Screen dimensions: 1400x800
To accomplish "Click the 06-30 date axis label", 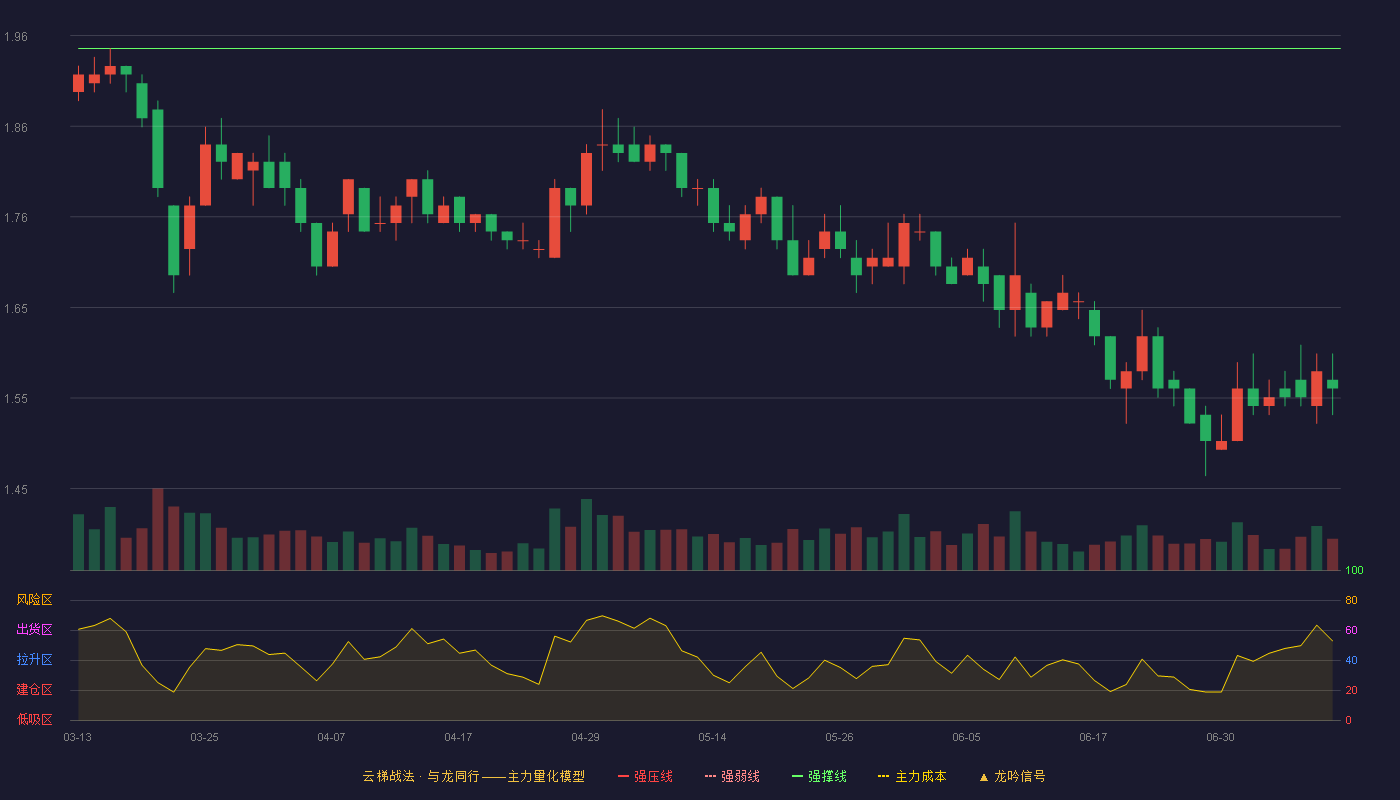I will point(1220,737).
